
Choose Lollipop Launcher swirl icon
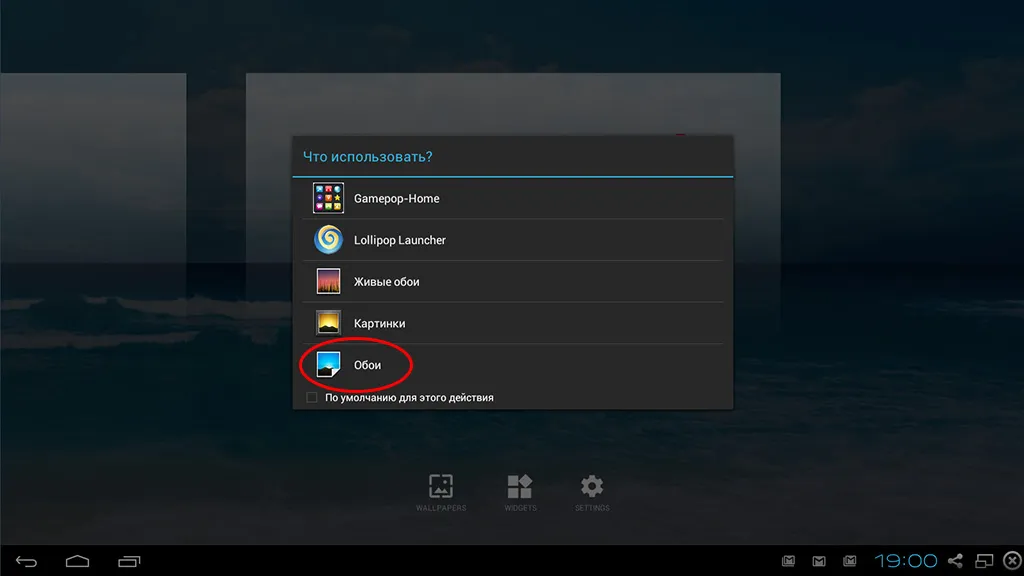click(x=328, y=240)
